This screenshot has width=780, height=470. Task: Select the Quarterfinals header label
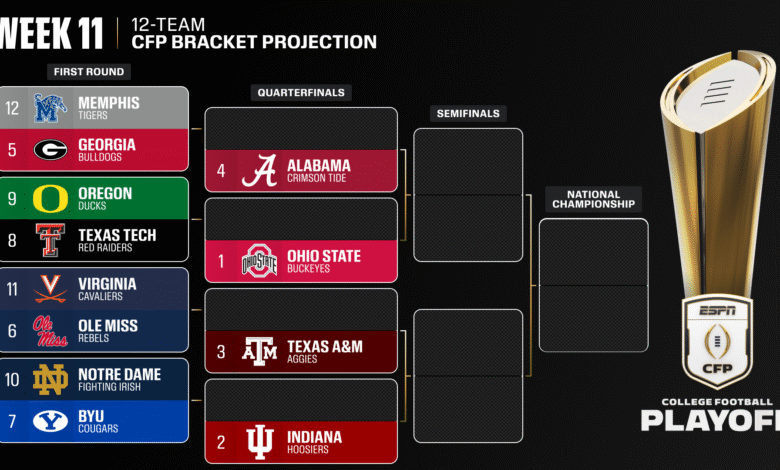(299, 93)
